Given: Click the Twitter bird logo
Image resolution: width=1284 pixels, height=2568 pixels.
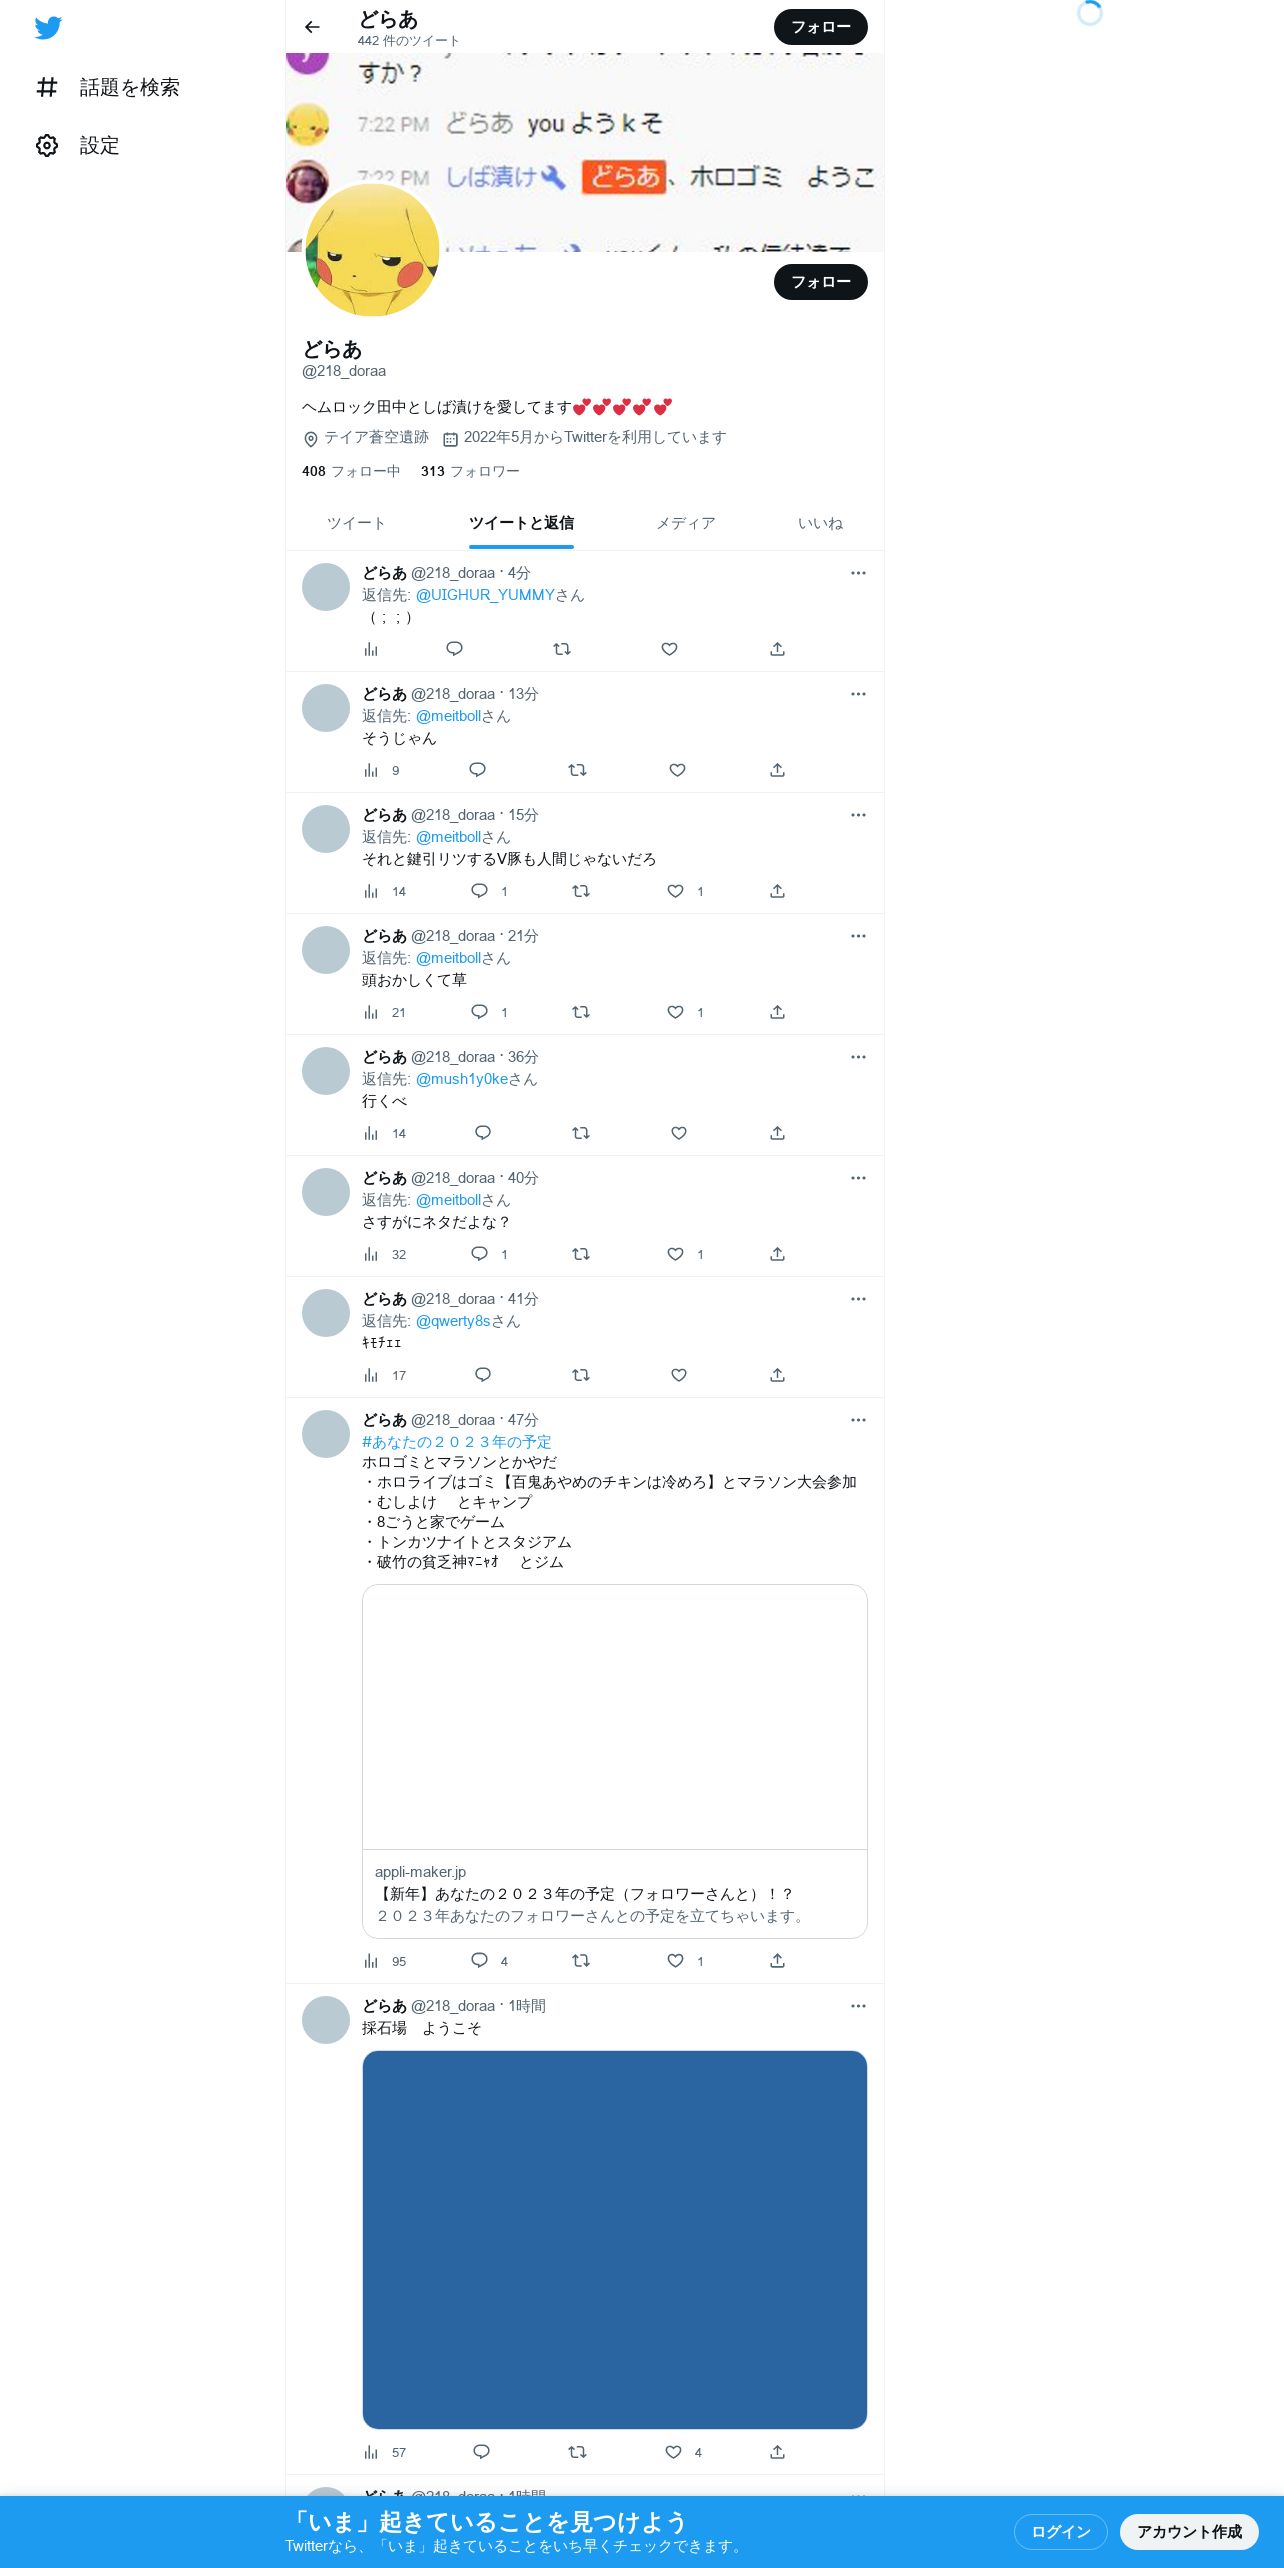Looking at the screenshot, I should (48, 28).
